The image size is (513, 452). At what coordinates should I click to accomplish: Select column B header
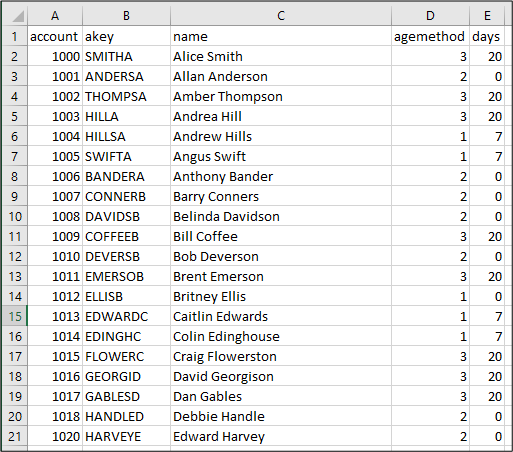126,15
